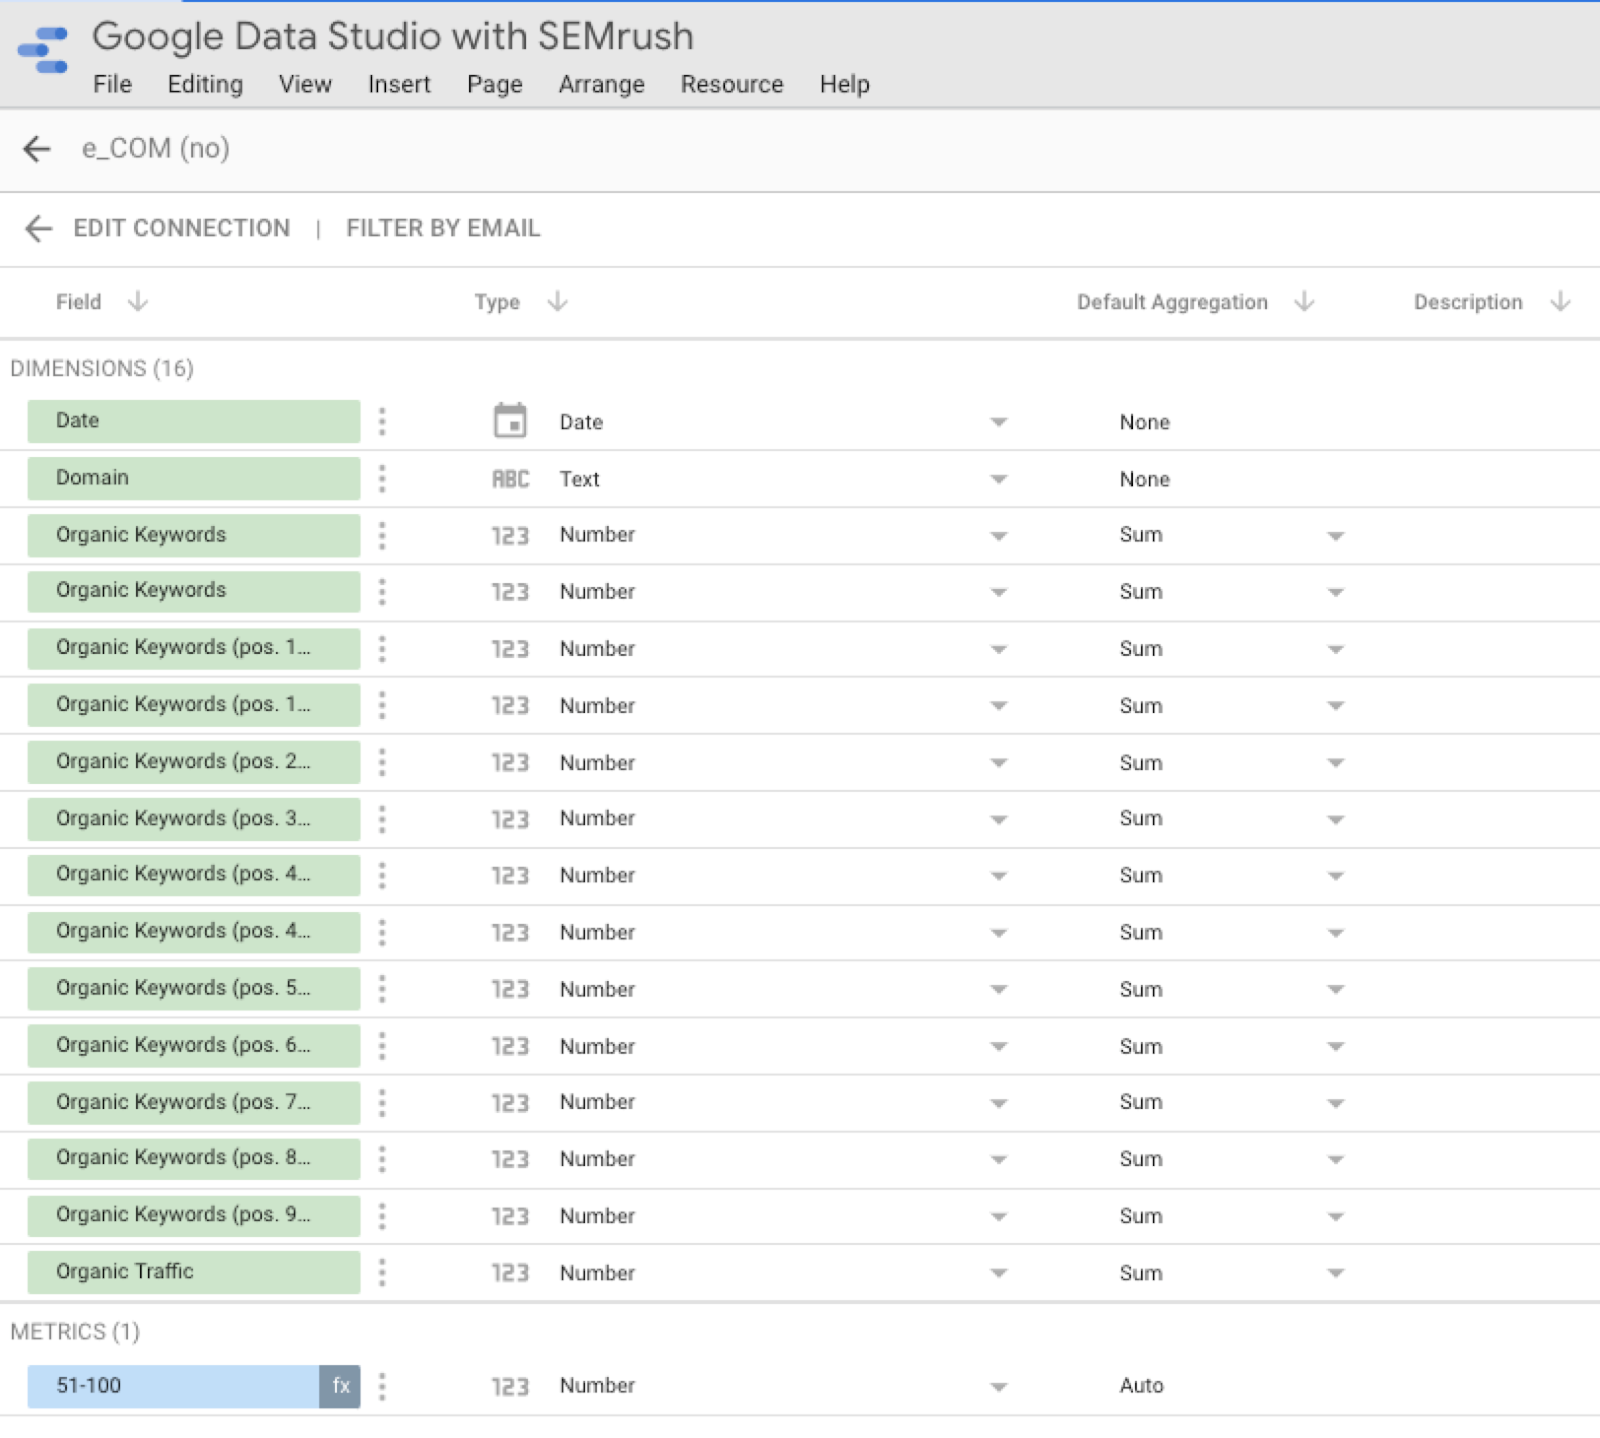Select the Organic Traffic field chip
This screenshot has height=1438, width=1600.
tap(194, 1272)
